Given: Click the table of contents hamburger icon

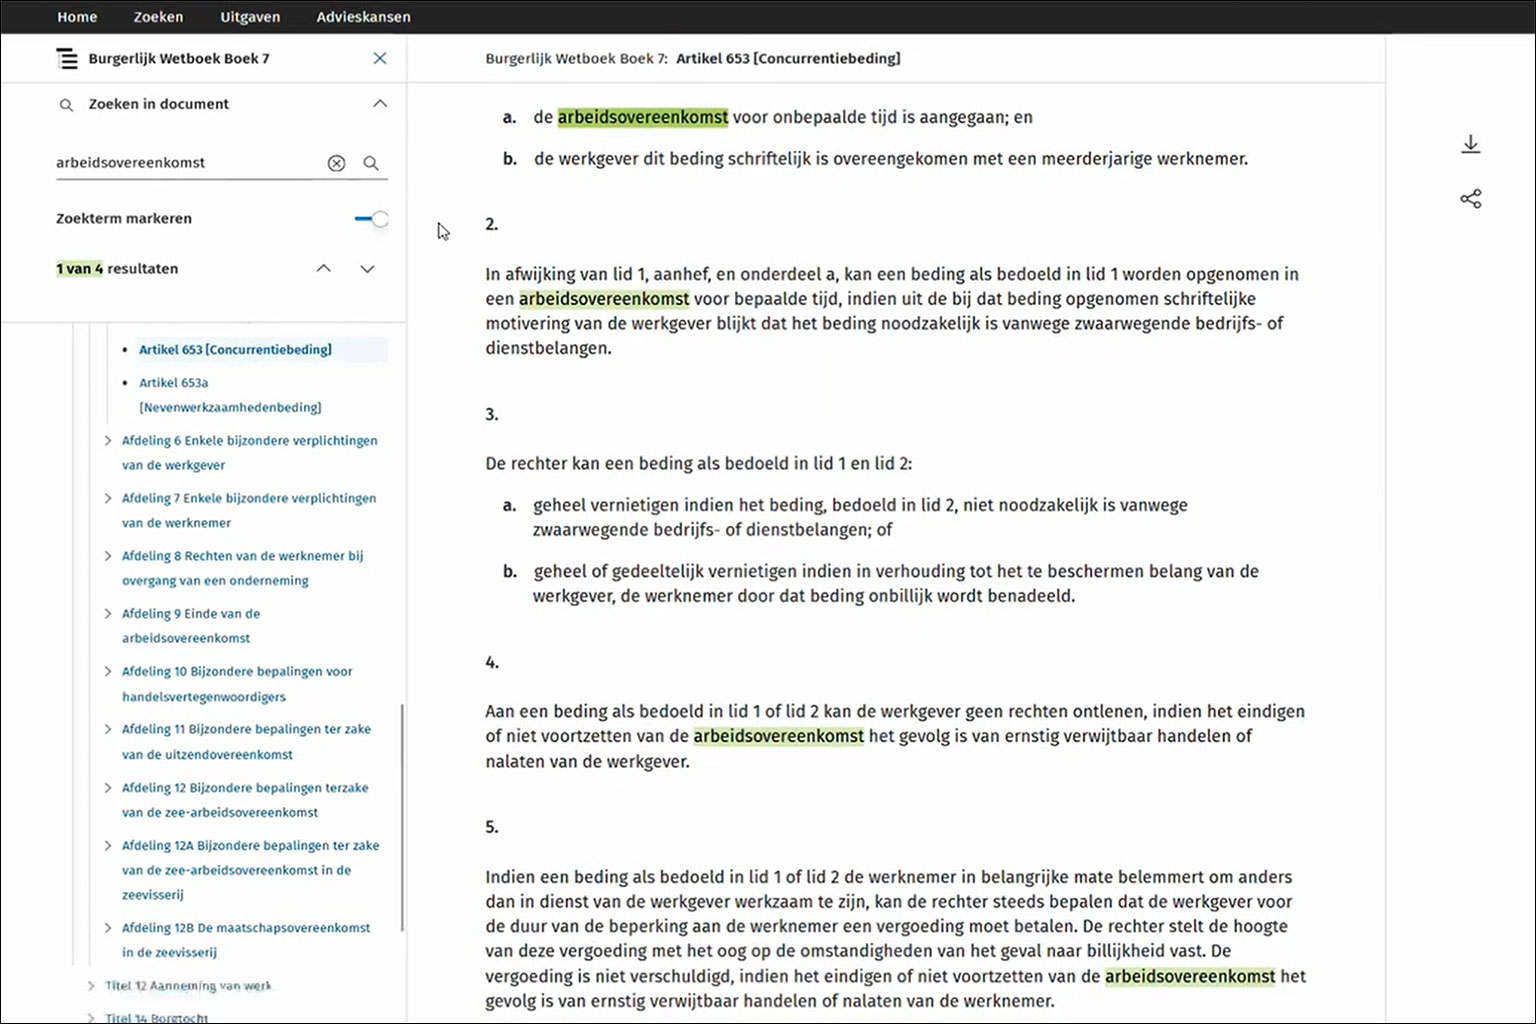Looking at the screenshot, I should [66, 59].
